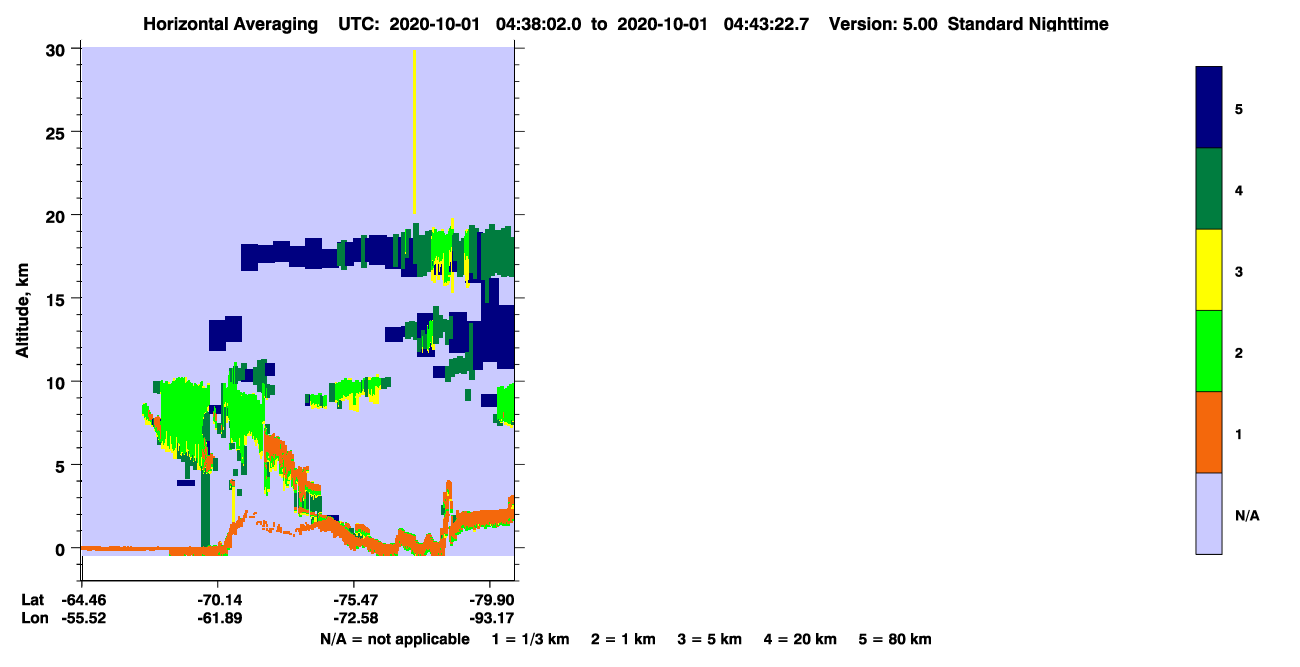Click the altitude tick label 10
This screenshot has width=1300, height=667.
point(58,382)
